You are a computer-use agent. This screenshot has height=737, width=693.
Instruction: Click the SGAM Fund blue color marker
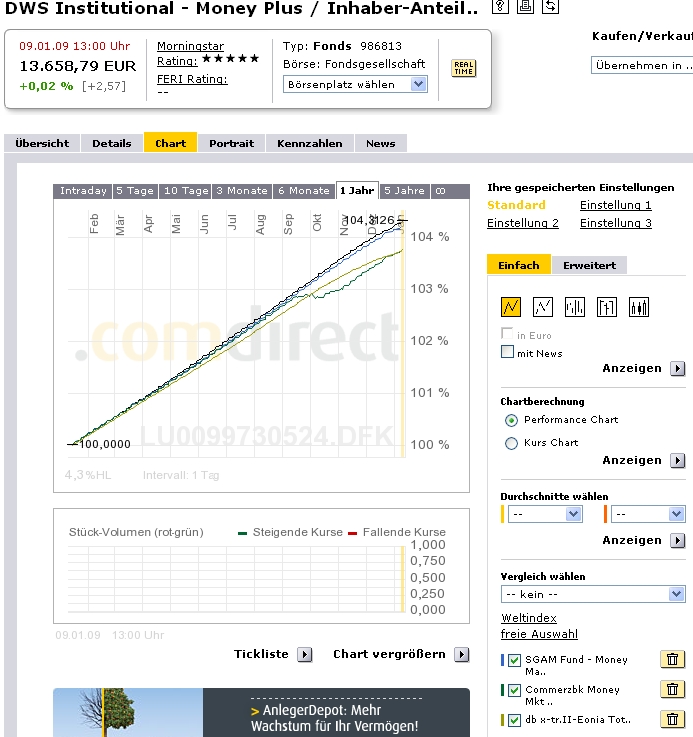coord(503,660)
